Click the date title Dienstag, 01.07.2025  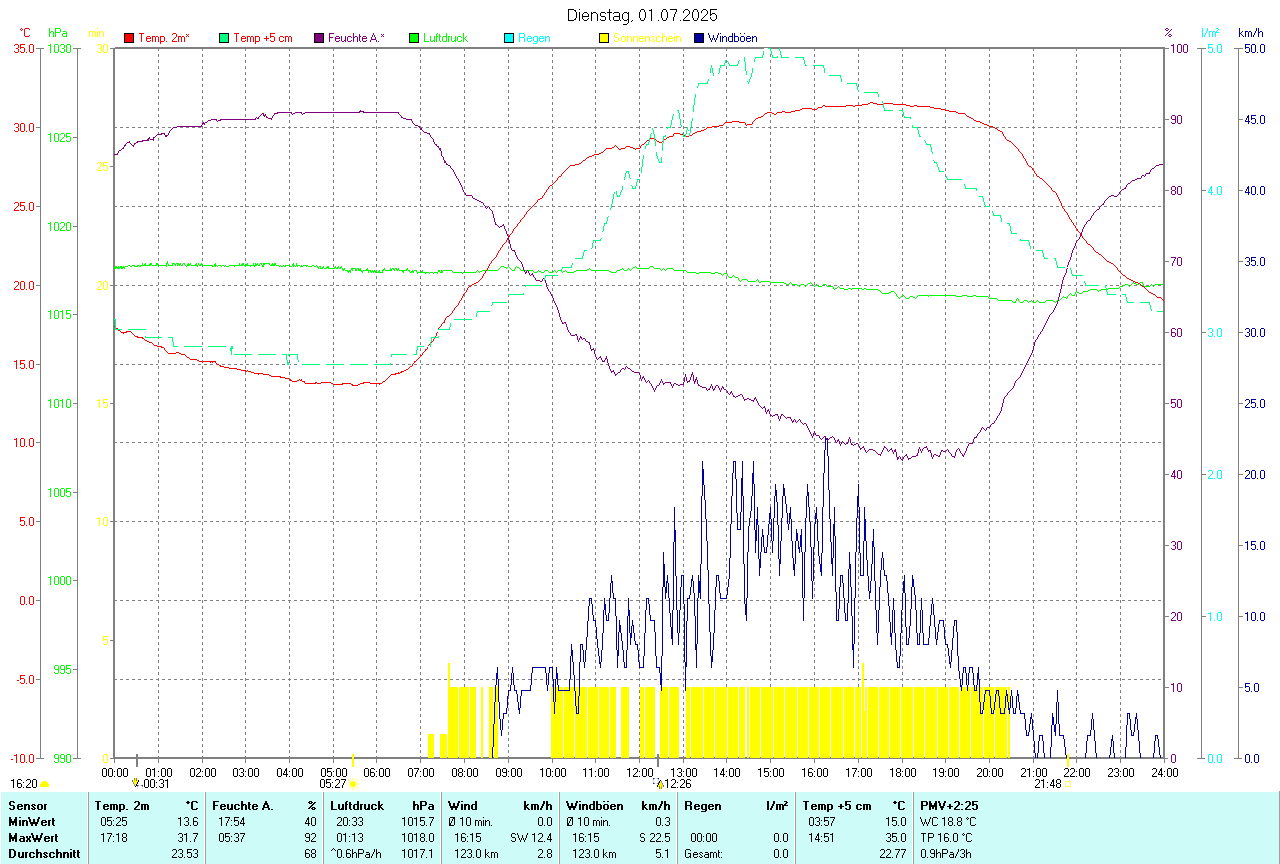(x=642, y=15)
